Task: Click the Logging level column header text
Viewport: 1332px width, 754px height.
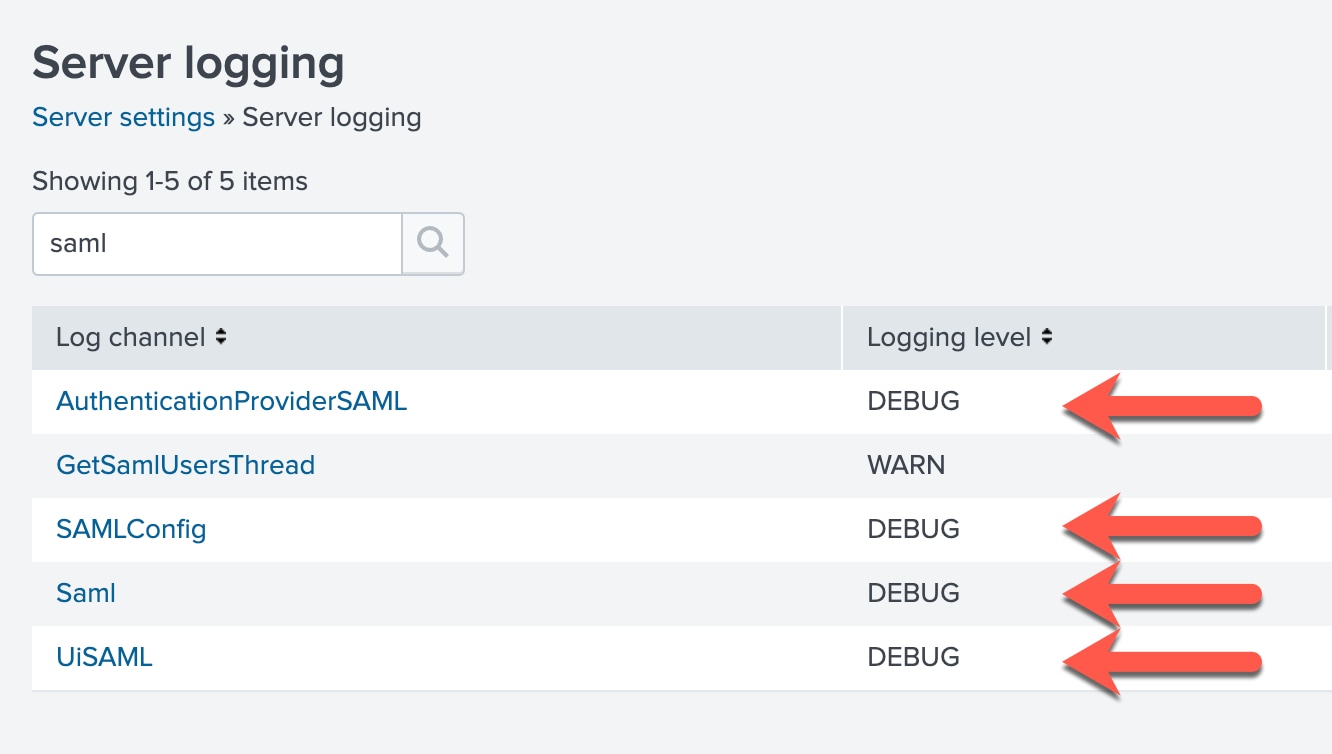Action: click(x=949, y=338)
